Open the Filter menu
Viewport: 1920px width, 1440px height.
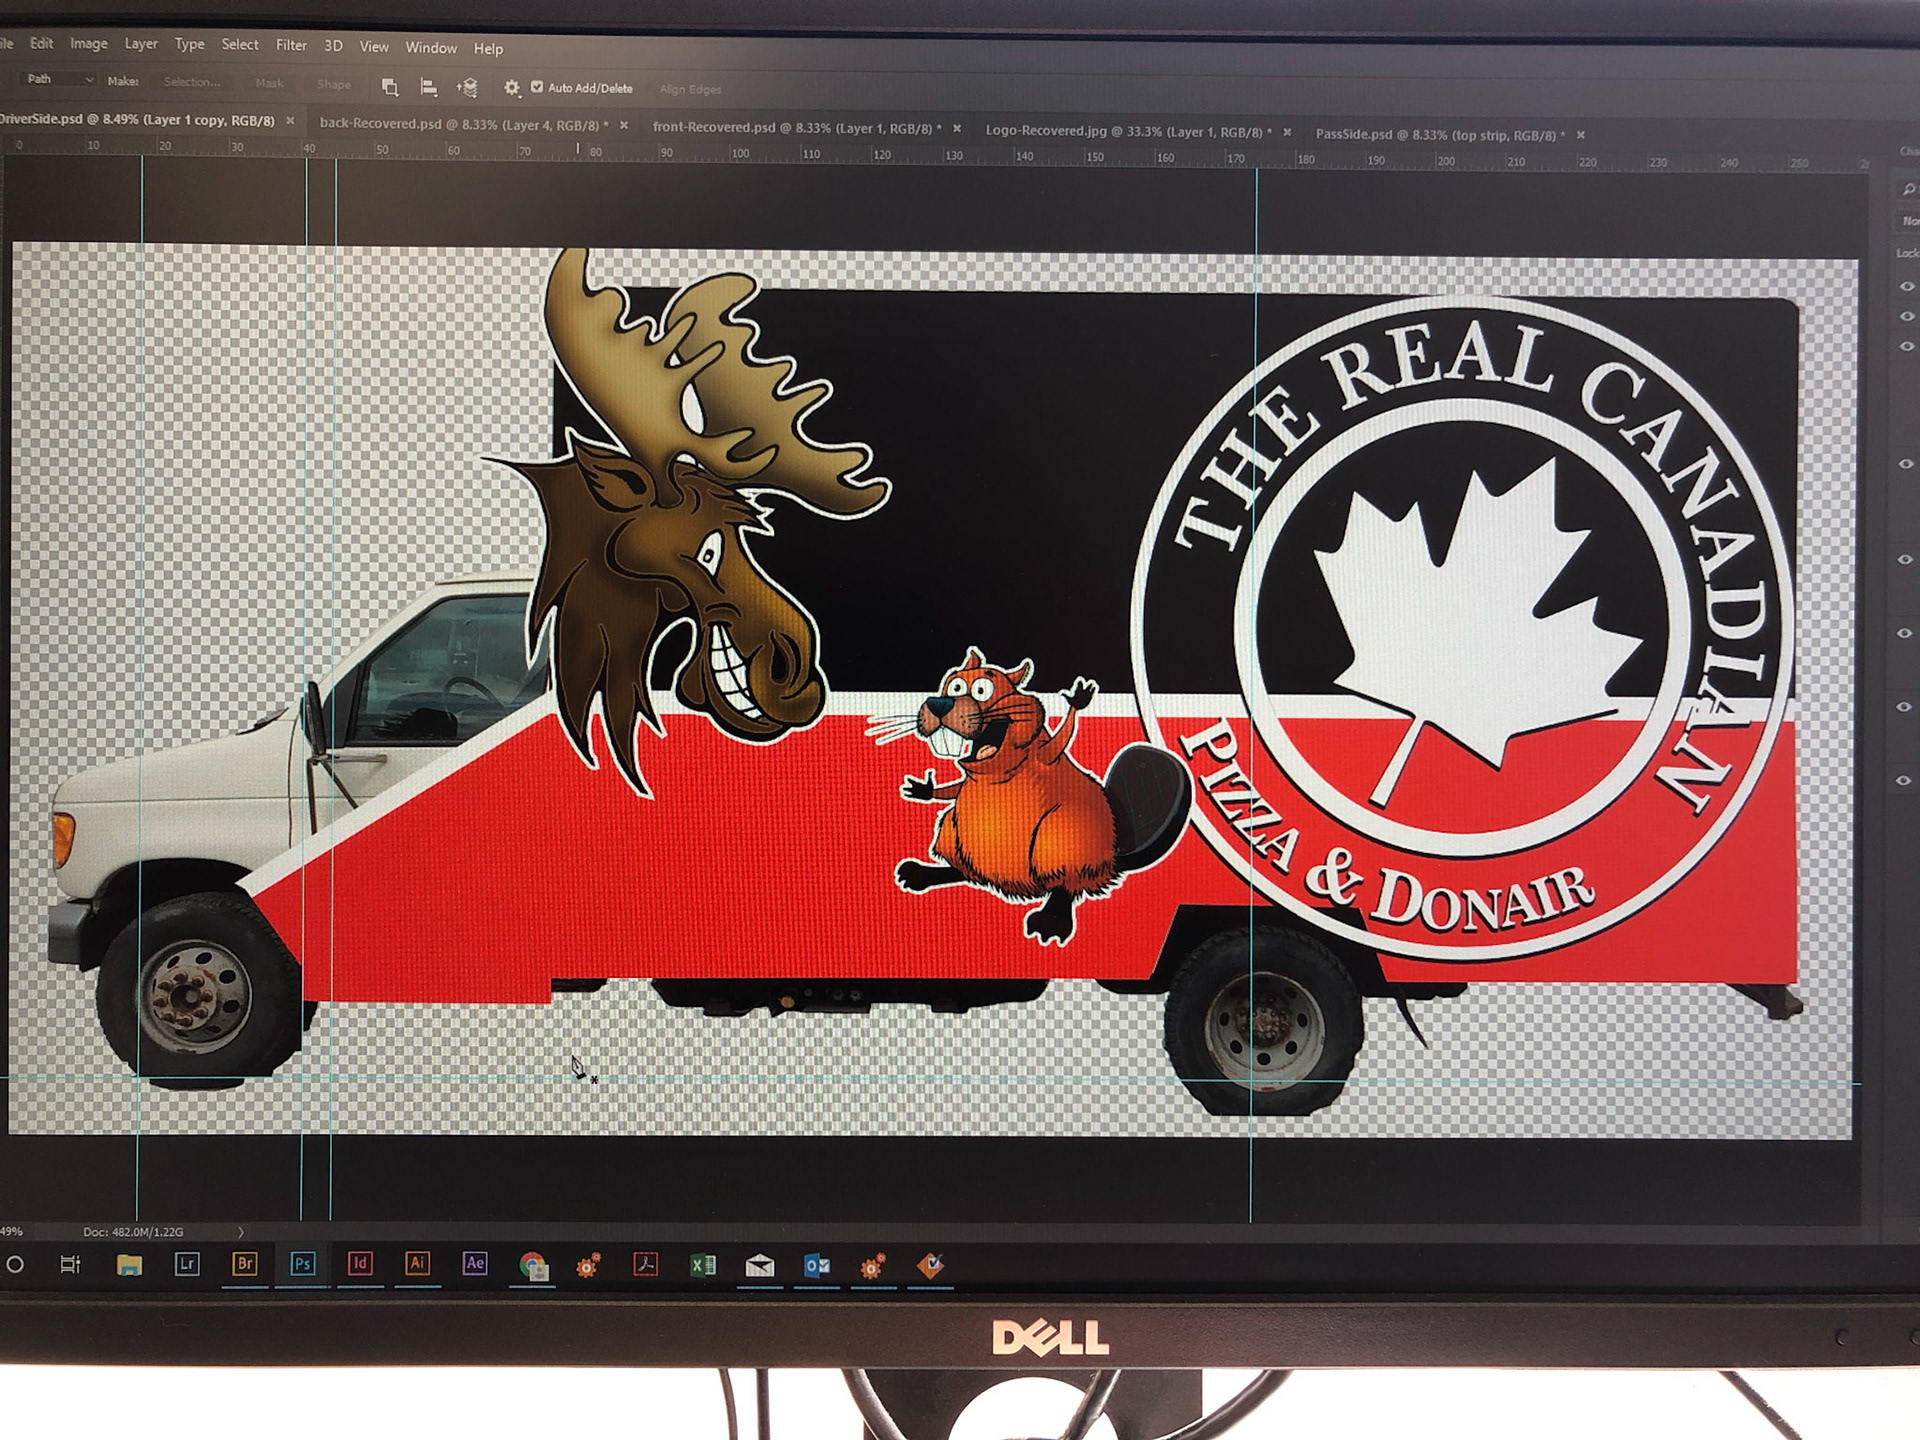pos(291,45)
